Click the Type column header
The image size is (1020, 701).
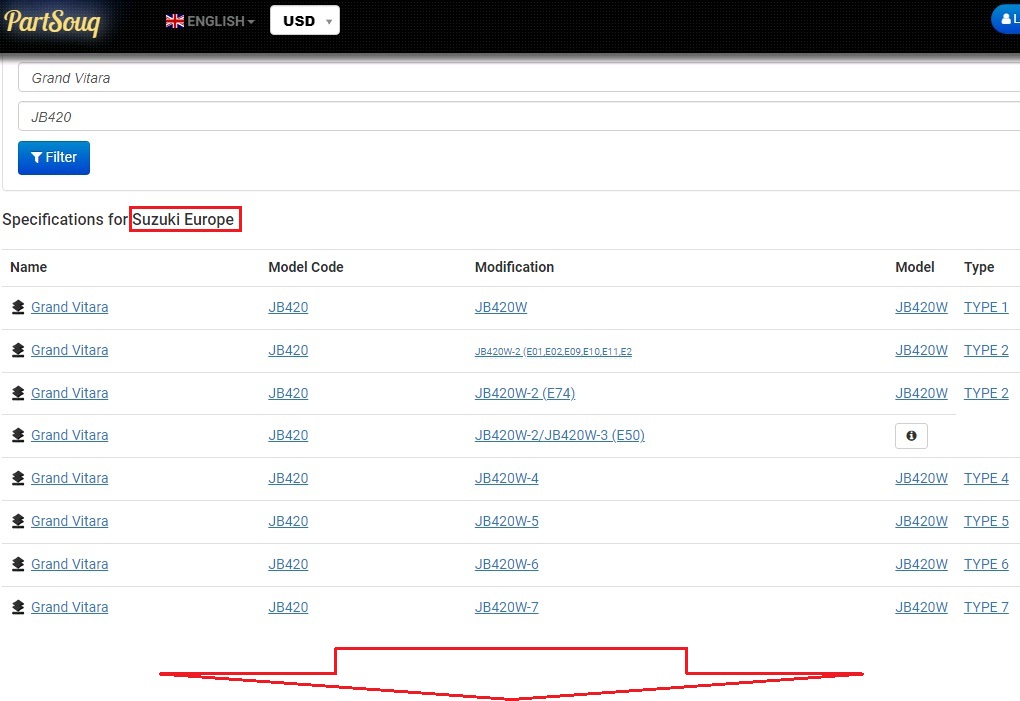(979, 267)
